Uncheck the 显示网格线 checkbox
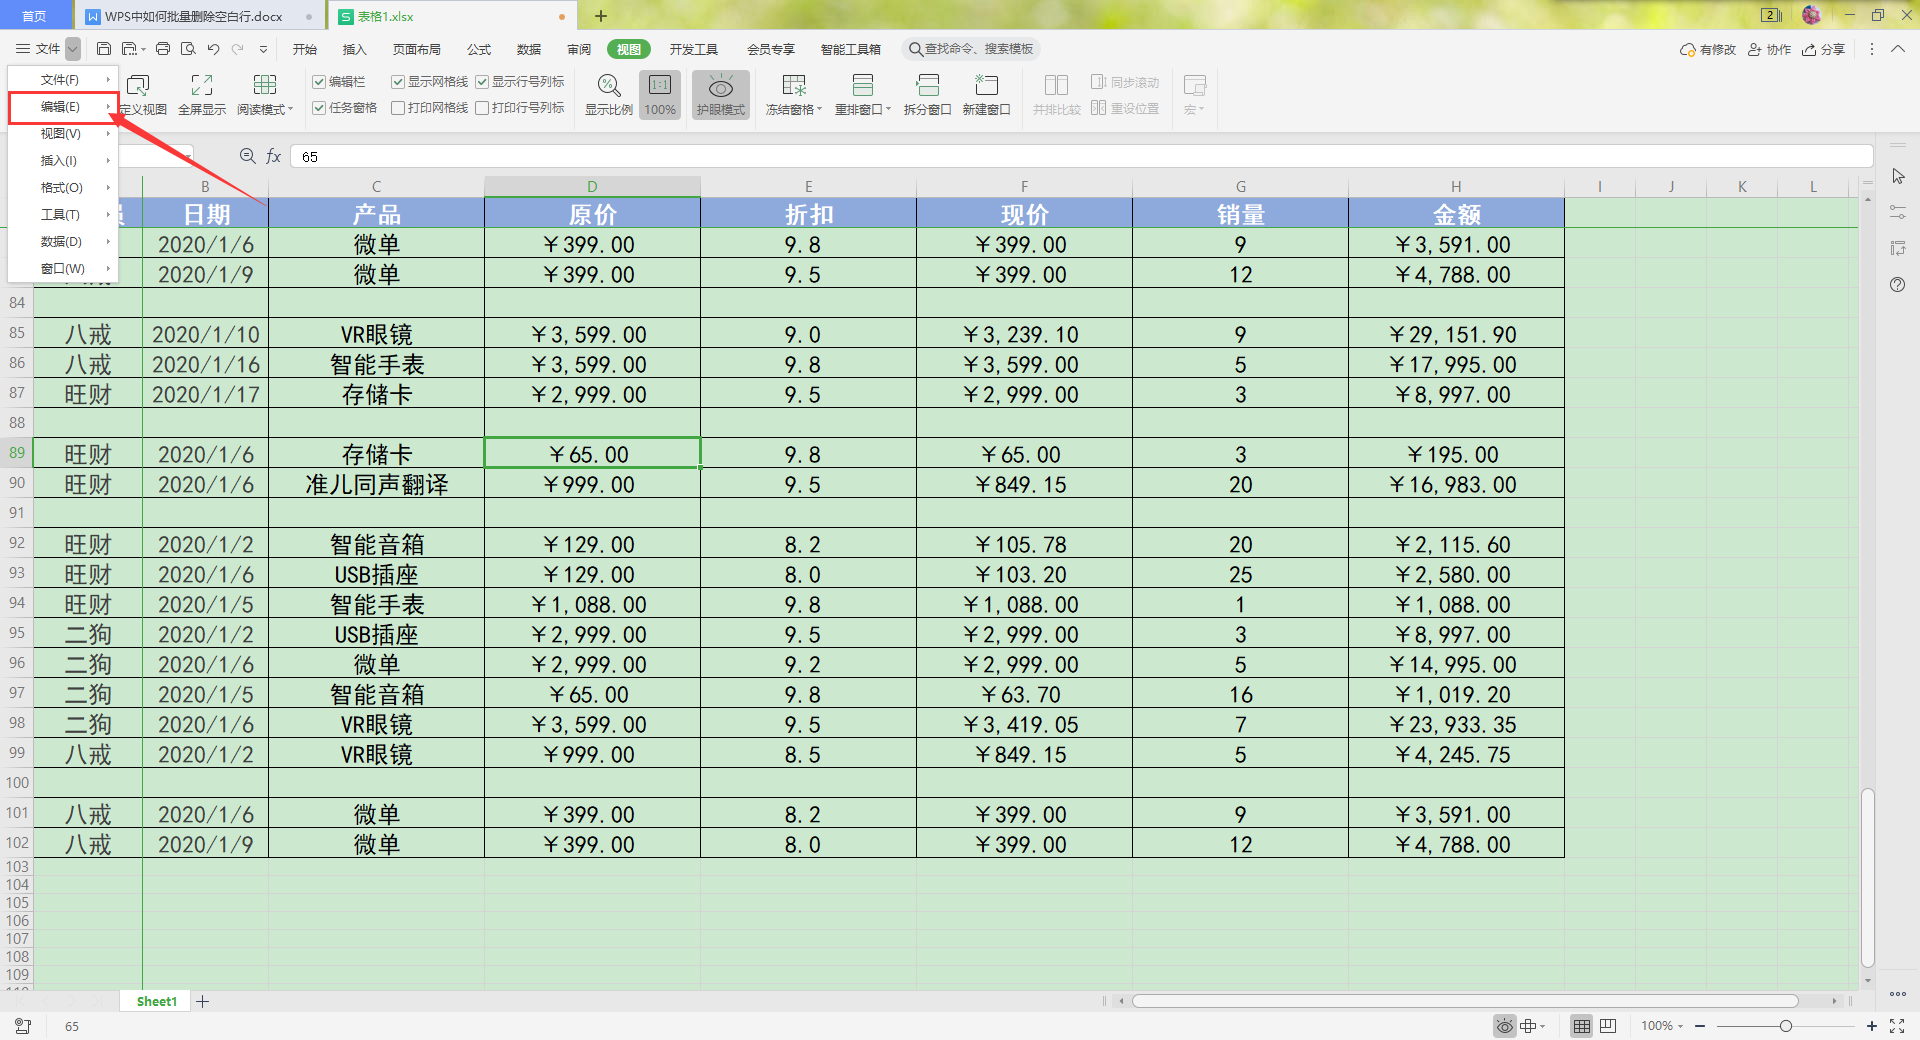1920x1040 pixels. pyautogui.click(x=398, y=82)
